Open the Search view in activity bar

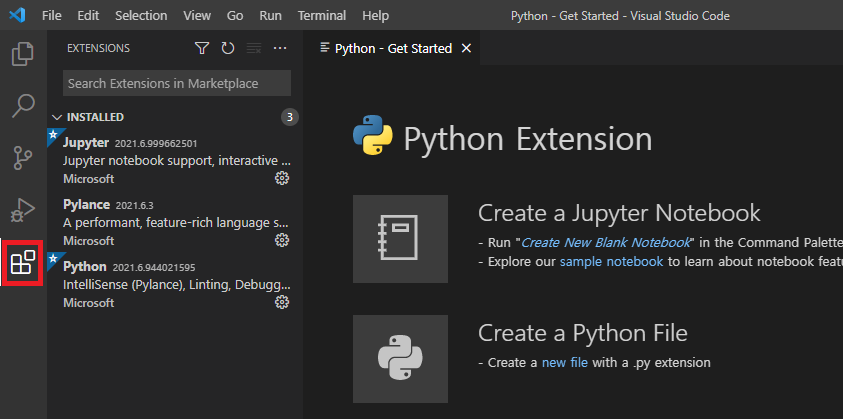pyautogui.click(x=23, y=106)
